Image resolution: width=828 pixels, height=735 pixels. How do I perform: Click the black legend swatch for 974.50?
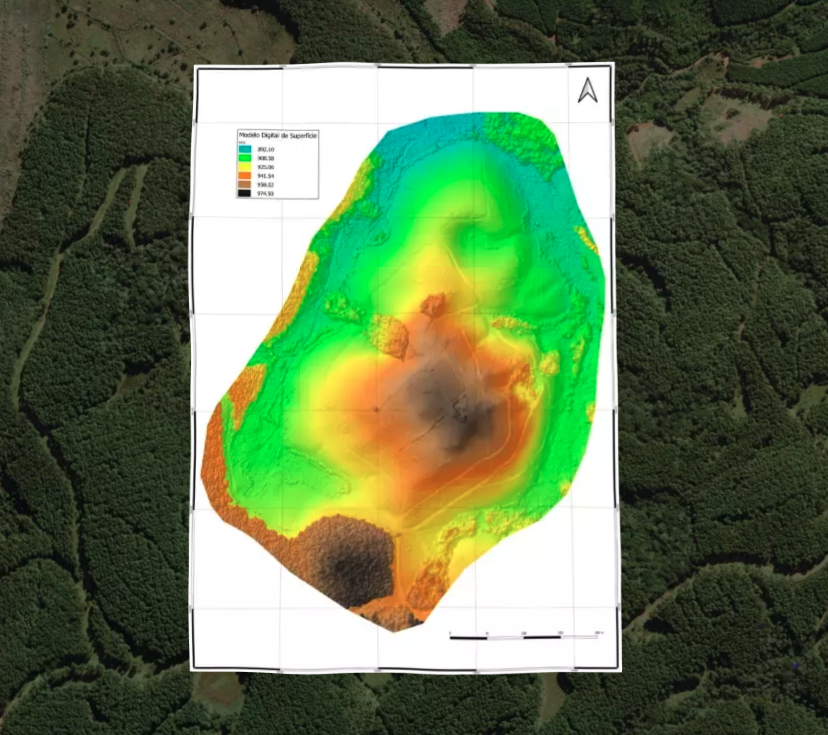(x=244, y=193)
